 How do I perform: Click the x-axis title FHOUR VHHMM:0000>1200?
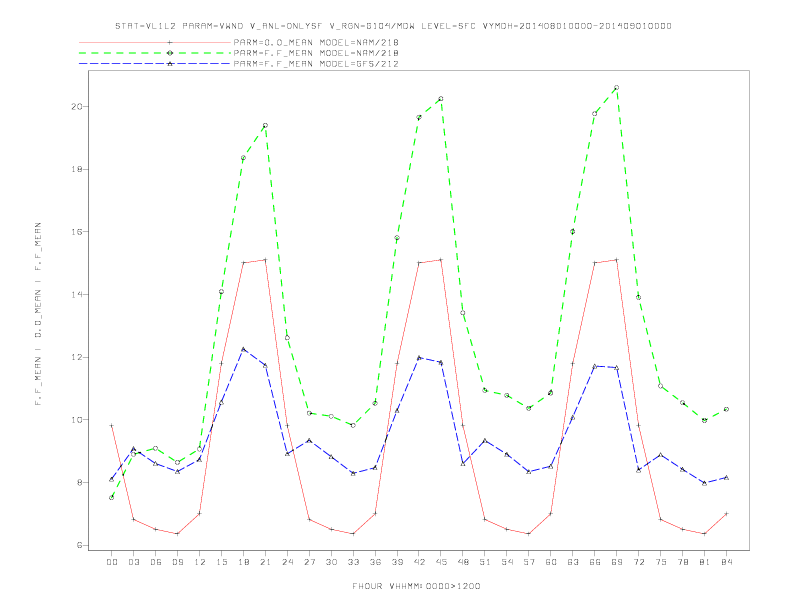416,586
